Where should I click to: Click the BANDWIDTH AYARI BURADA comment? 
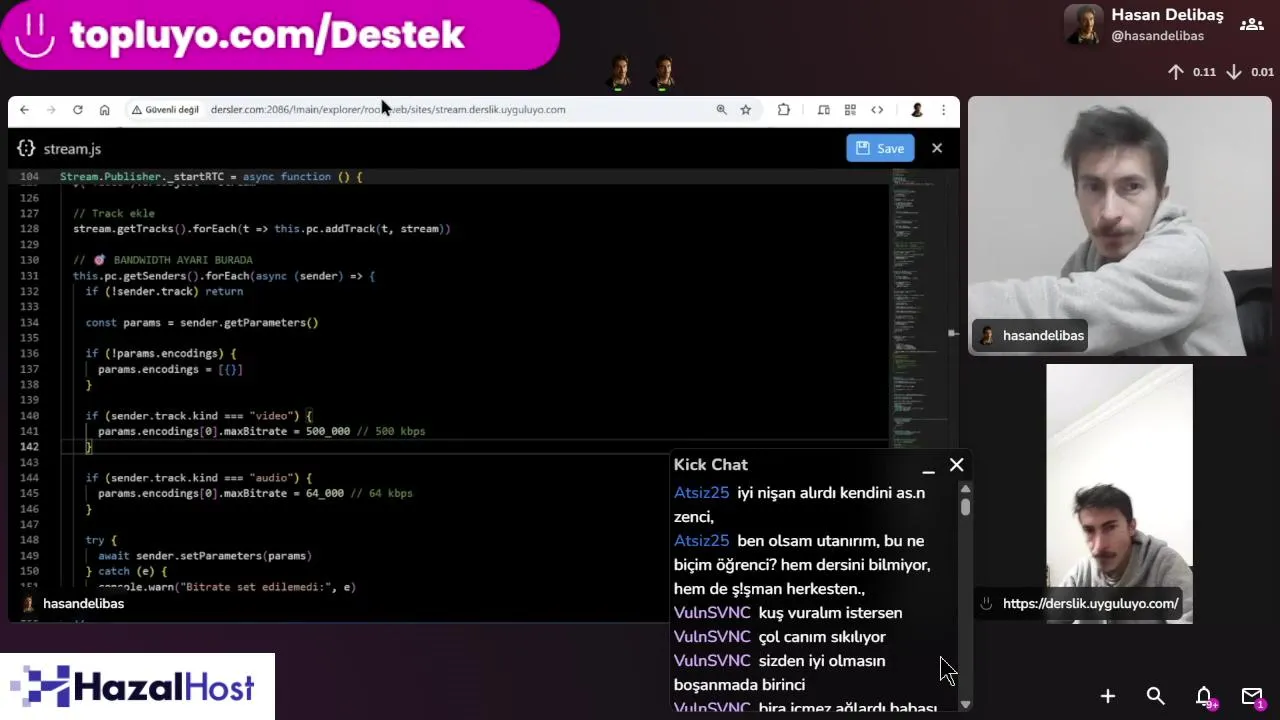click(x=162, y=260)
